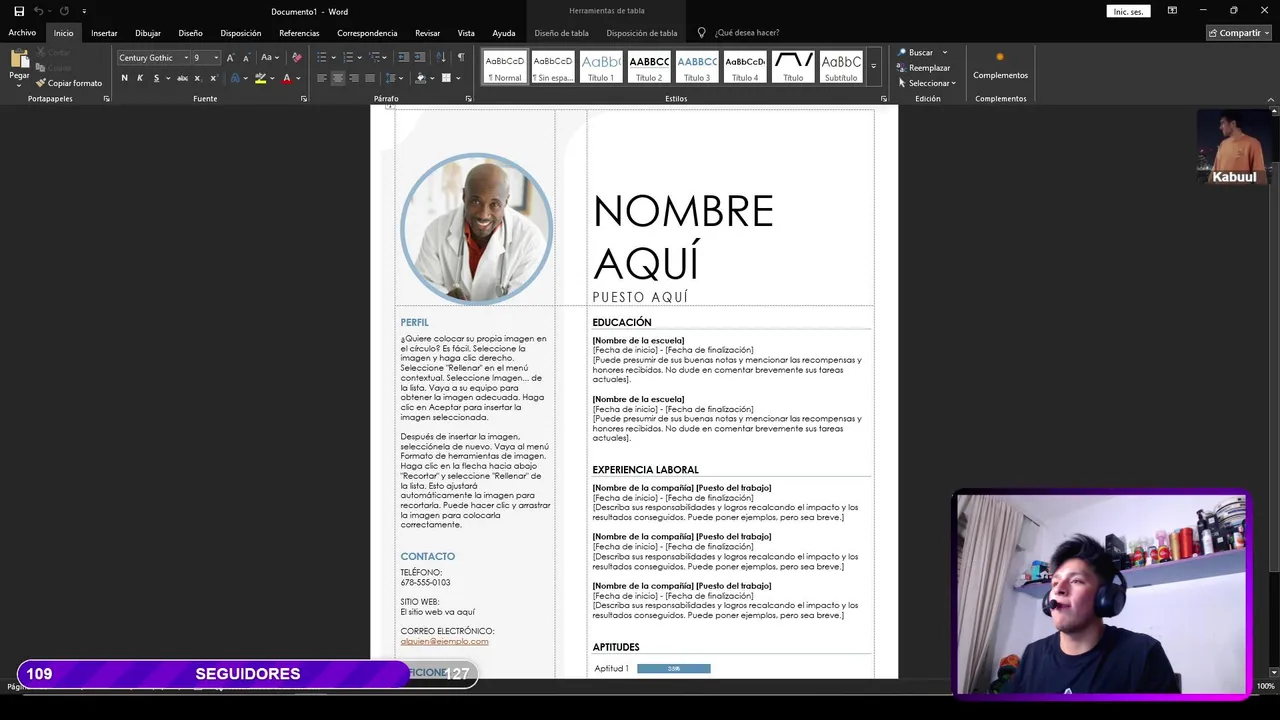Click the PUESTO AQUÍ subtitle text

pyautogui.click(x=640, y=297)
